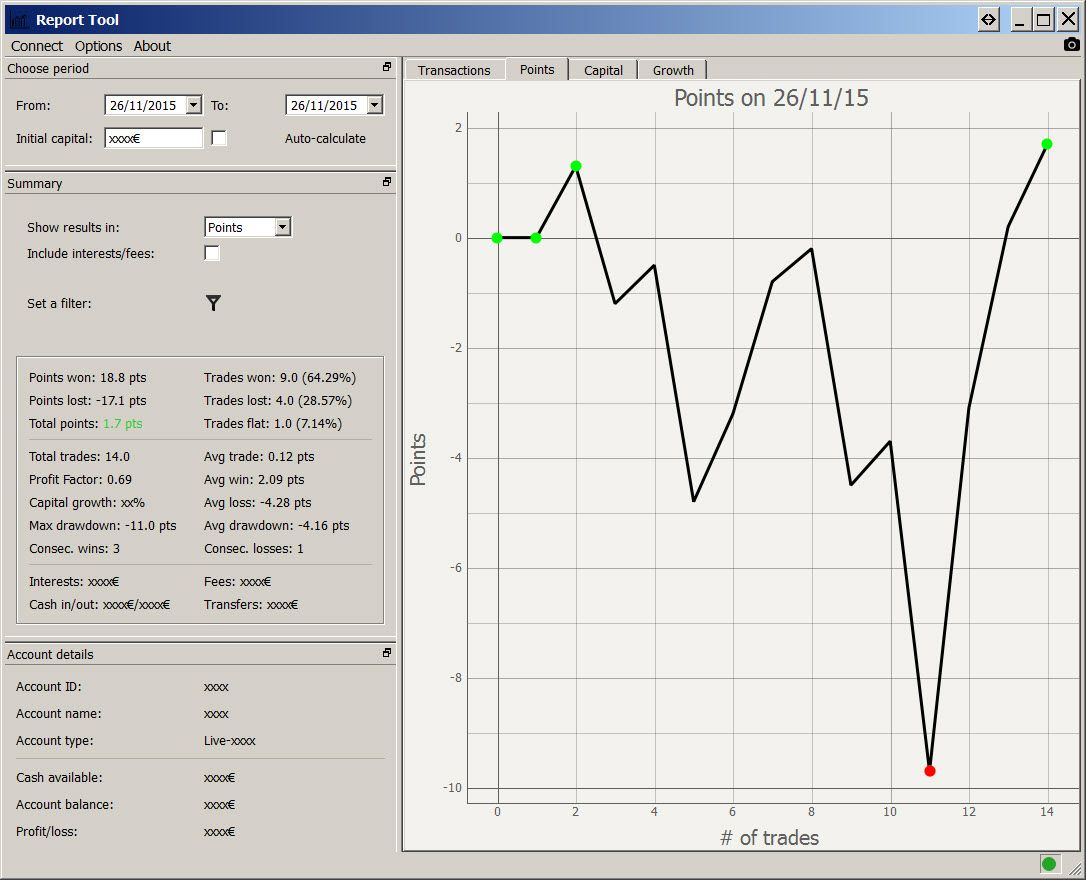Screen dimensions: 1086x880
Task: Click the green point at trade 1
Action: point(536,237)
